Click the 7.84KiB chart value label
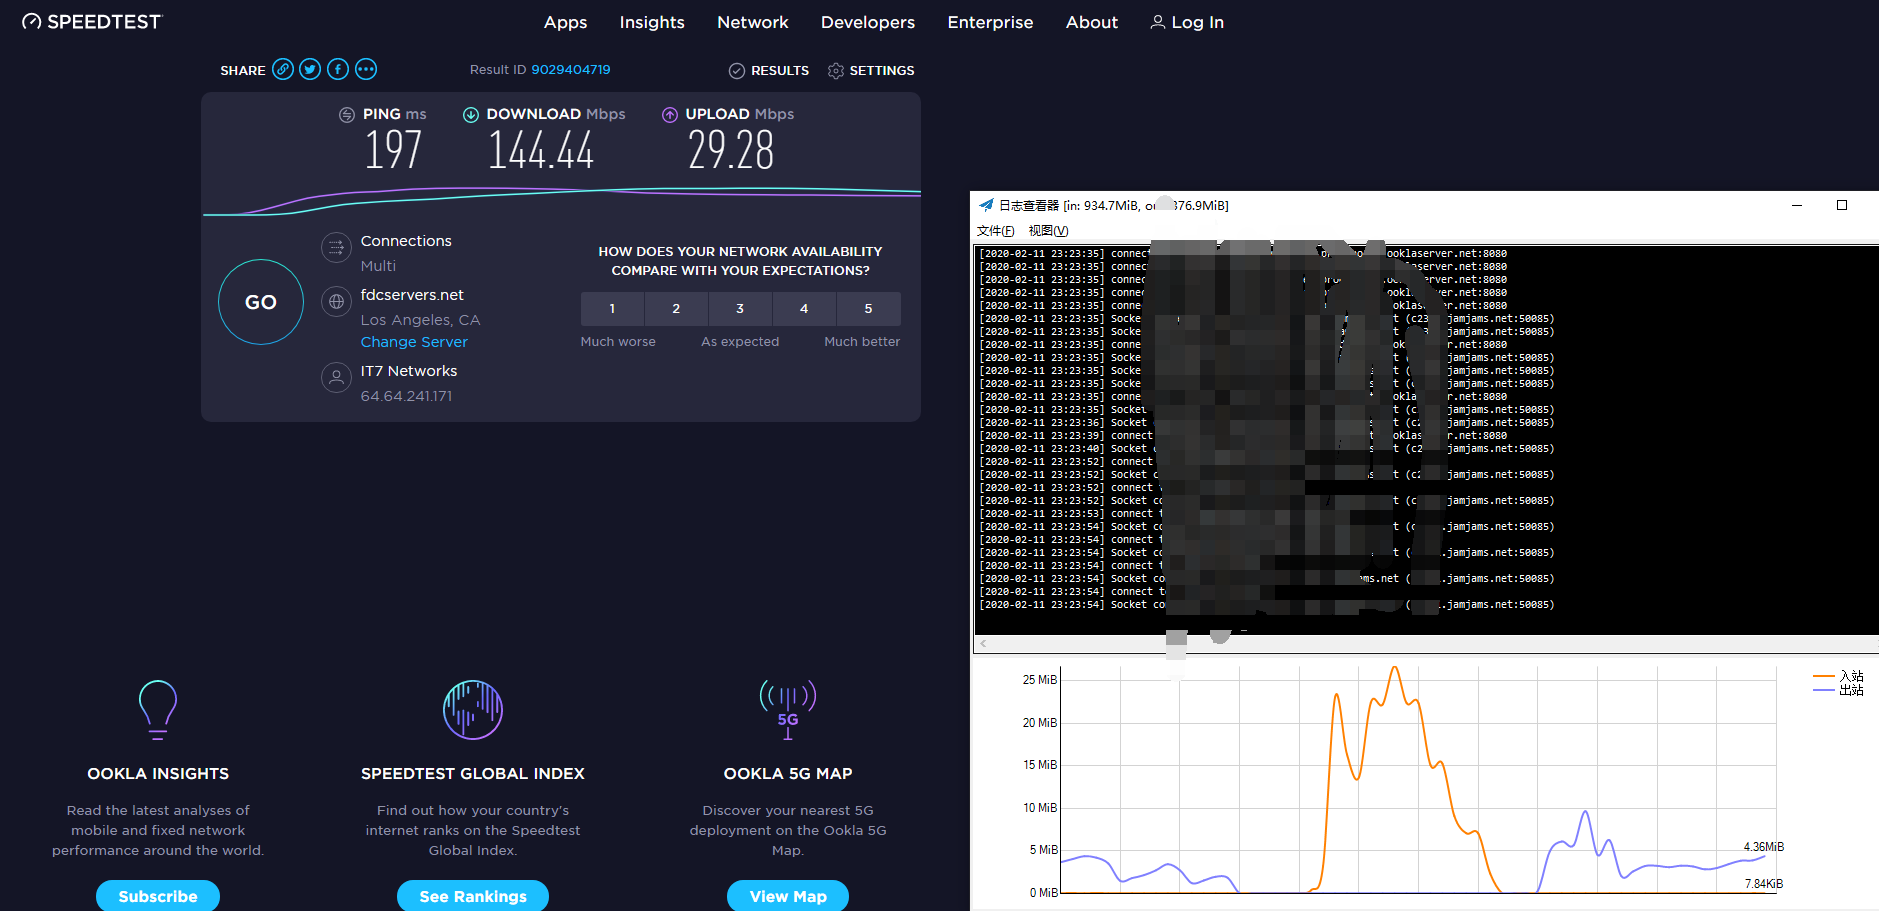The height and width of the screenshot is (911, 1879). pyautogui.click(x=1764, y=884)
